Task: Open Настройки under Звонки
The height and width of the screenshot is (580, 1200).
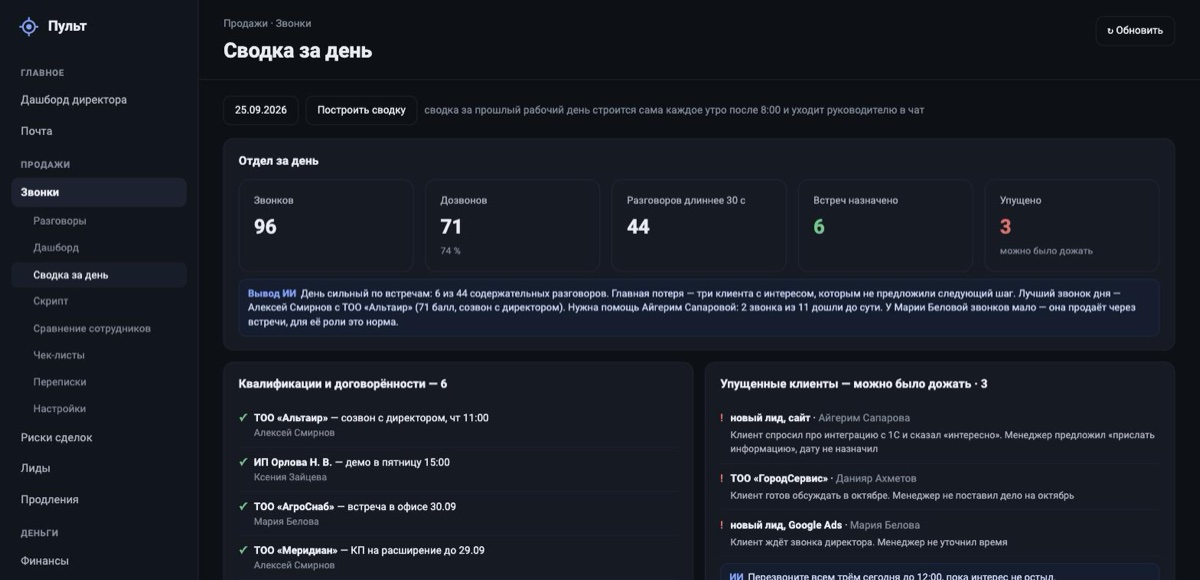Action: 60,409
